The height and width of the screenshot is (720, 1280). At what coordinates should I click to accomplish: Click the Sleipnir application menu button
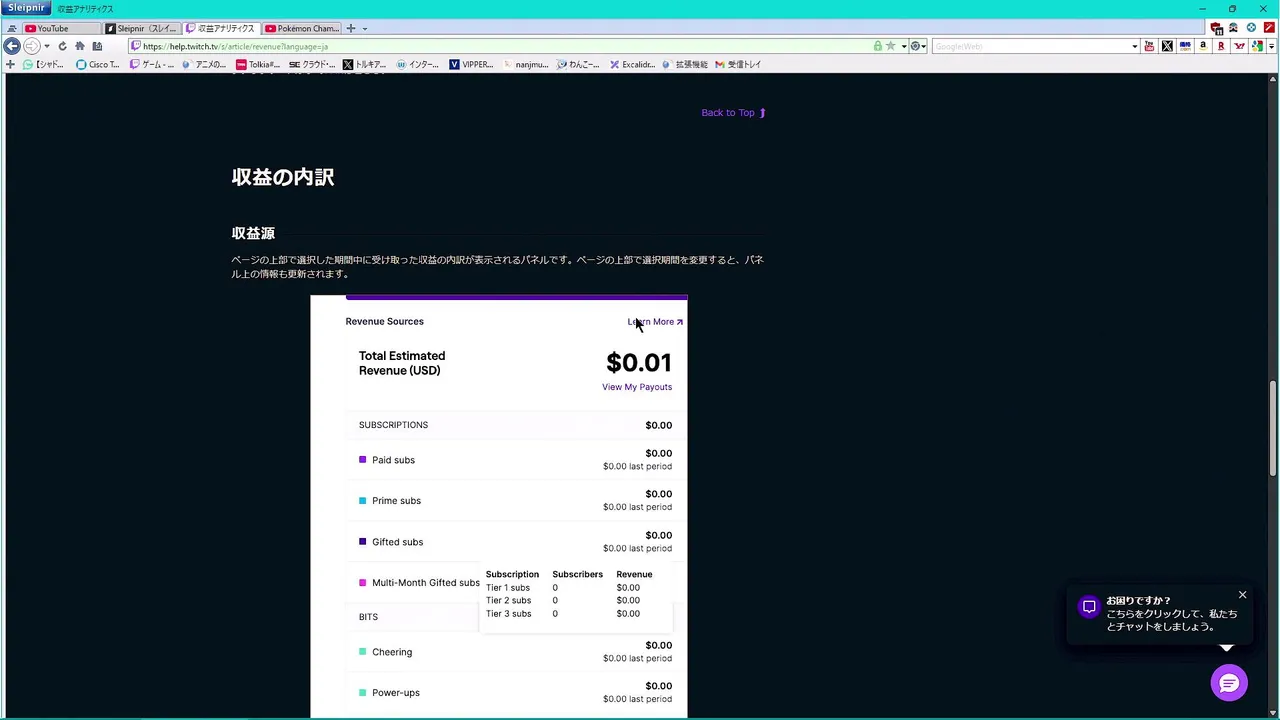[26, 8]
